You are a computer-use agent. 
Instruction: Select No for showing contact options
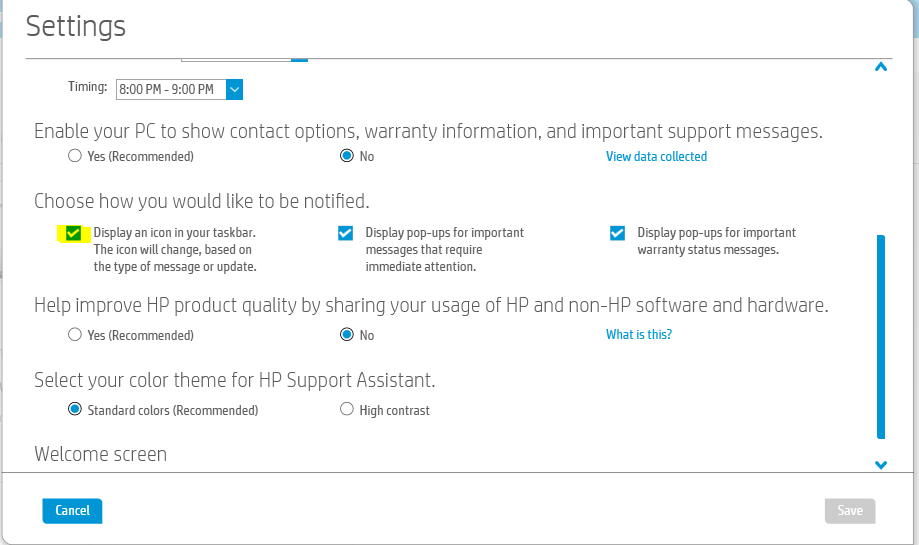(x=347, y=156)
